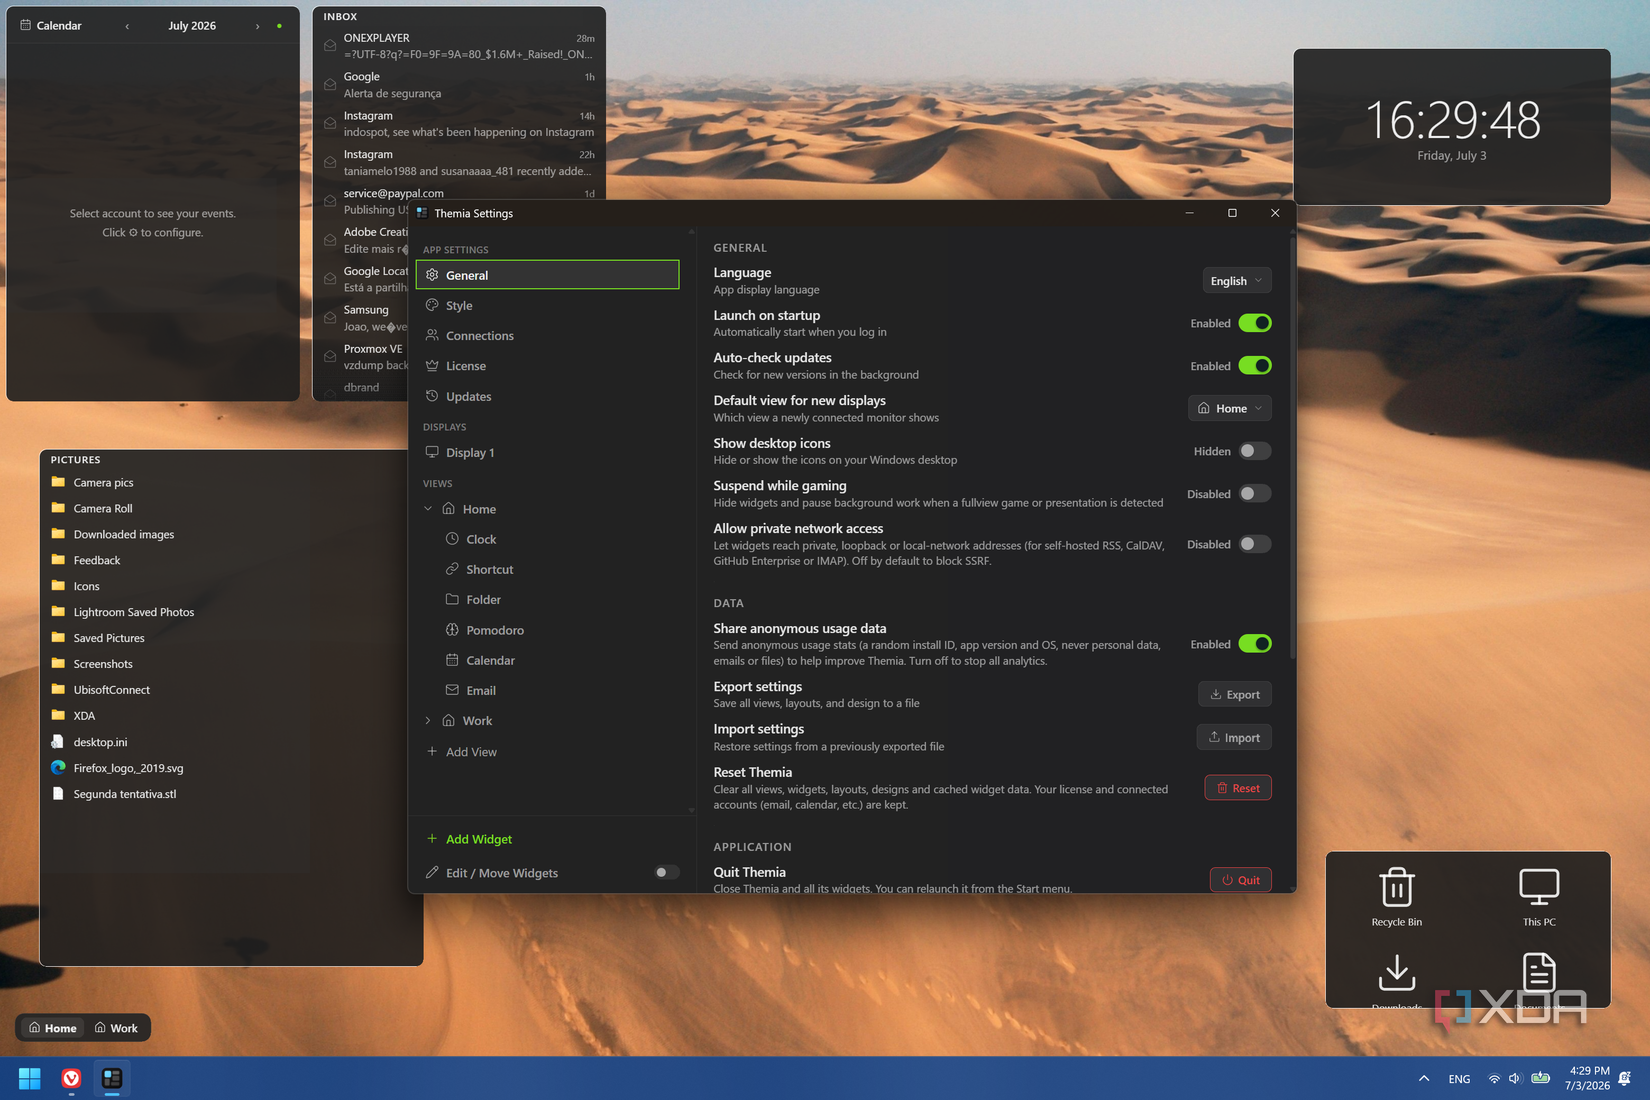
Task: Select General in App Settings
Action: tap(548, 275)
